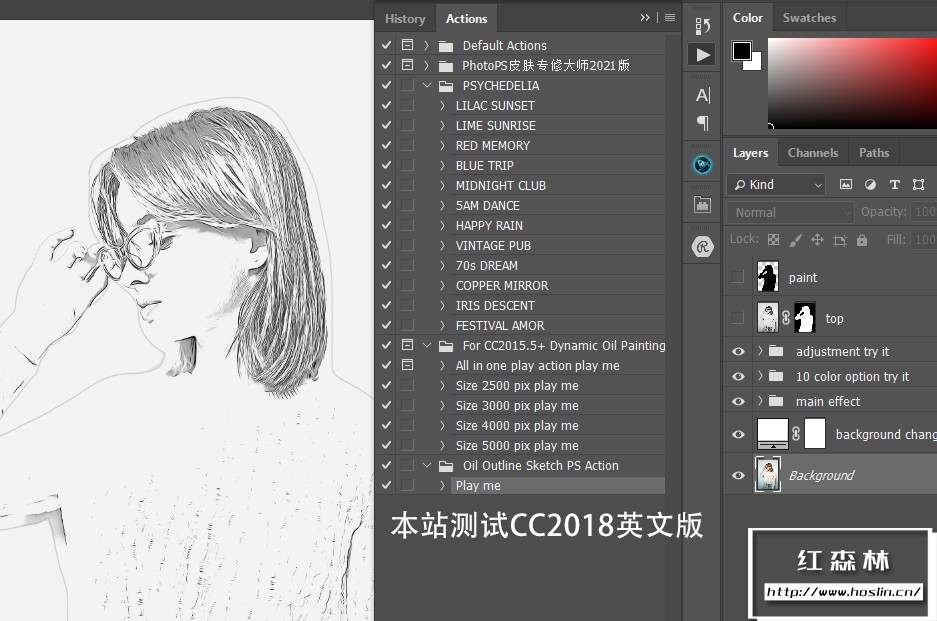Click the Actions panel play icon in dock
This screenshot has height=621, width=937.
point(702,55)
